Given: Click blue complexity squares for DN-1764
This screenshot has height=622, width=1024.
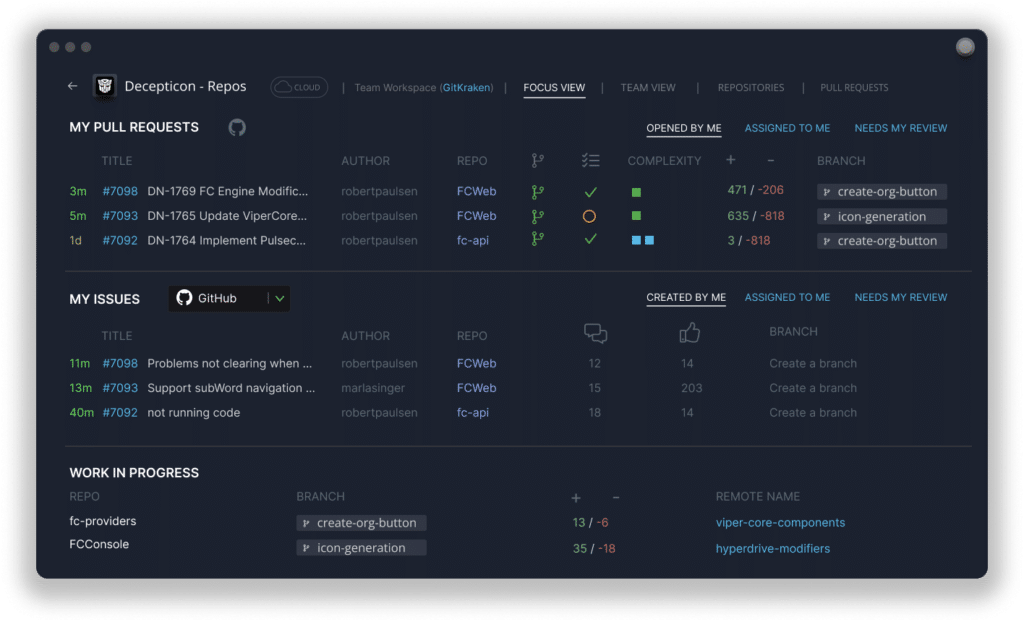Looking at the screenshot, I should click(x=643, y=240).
